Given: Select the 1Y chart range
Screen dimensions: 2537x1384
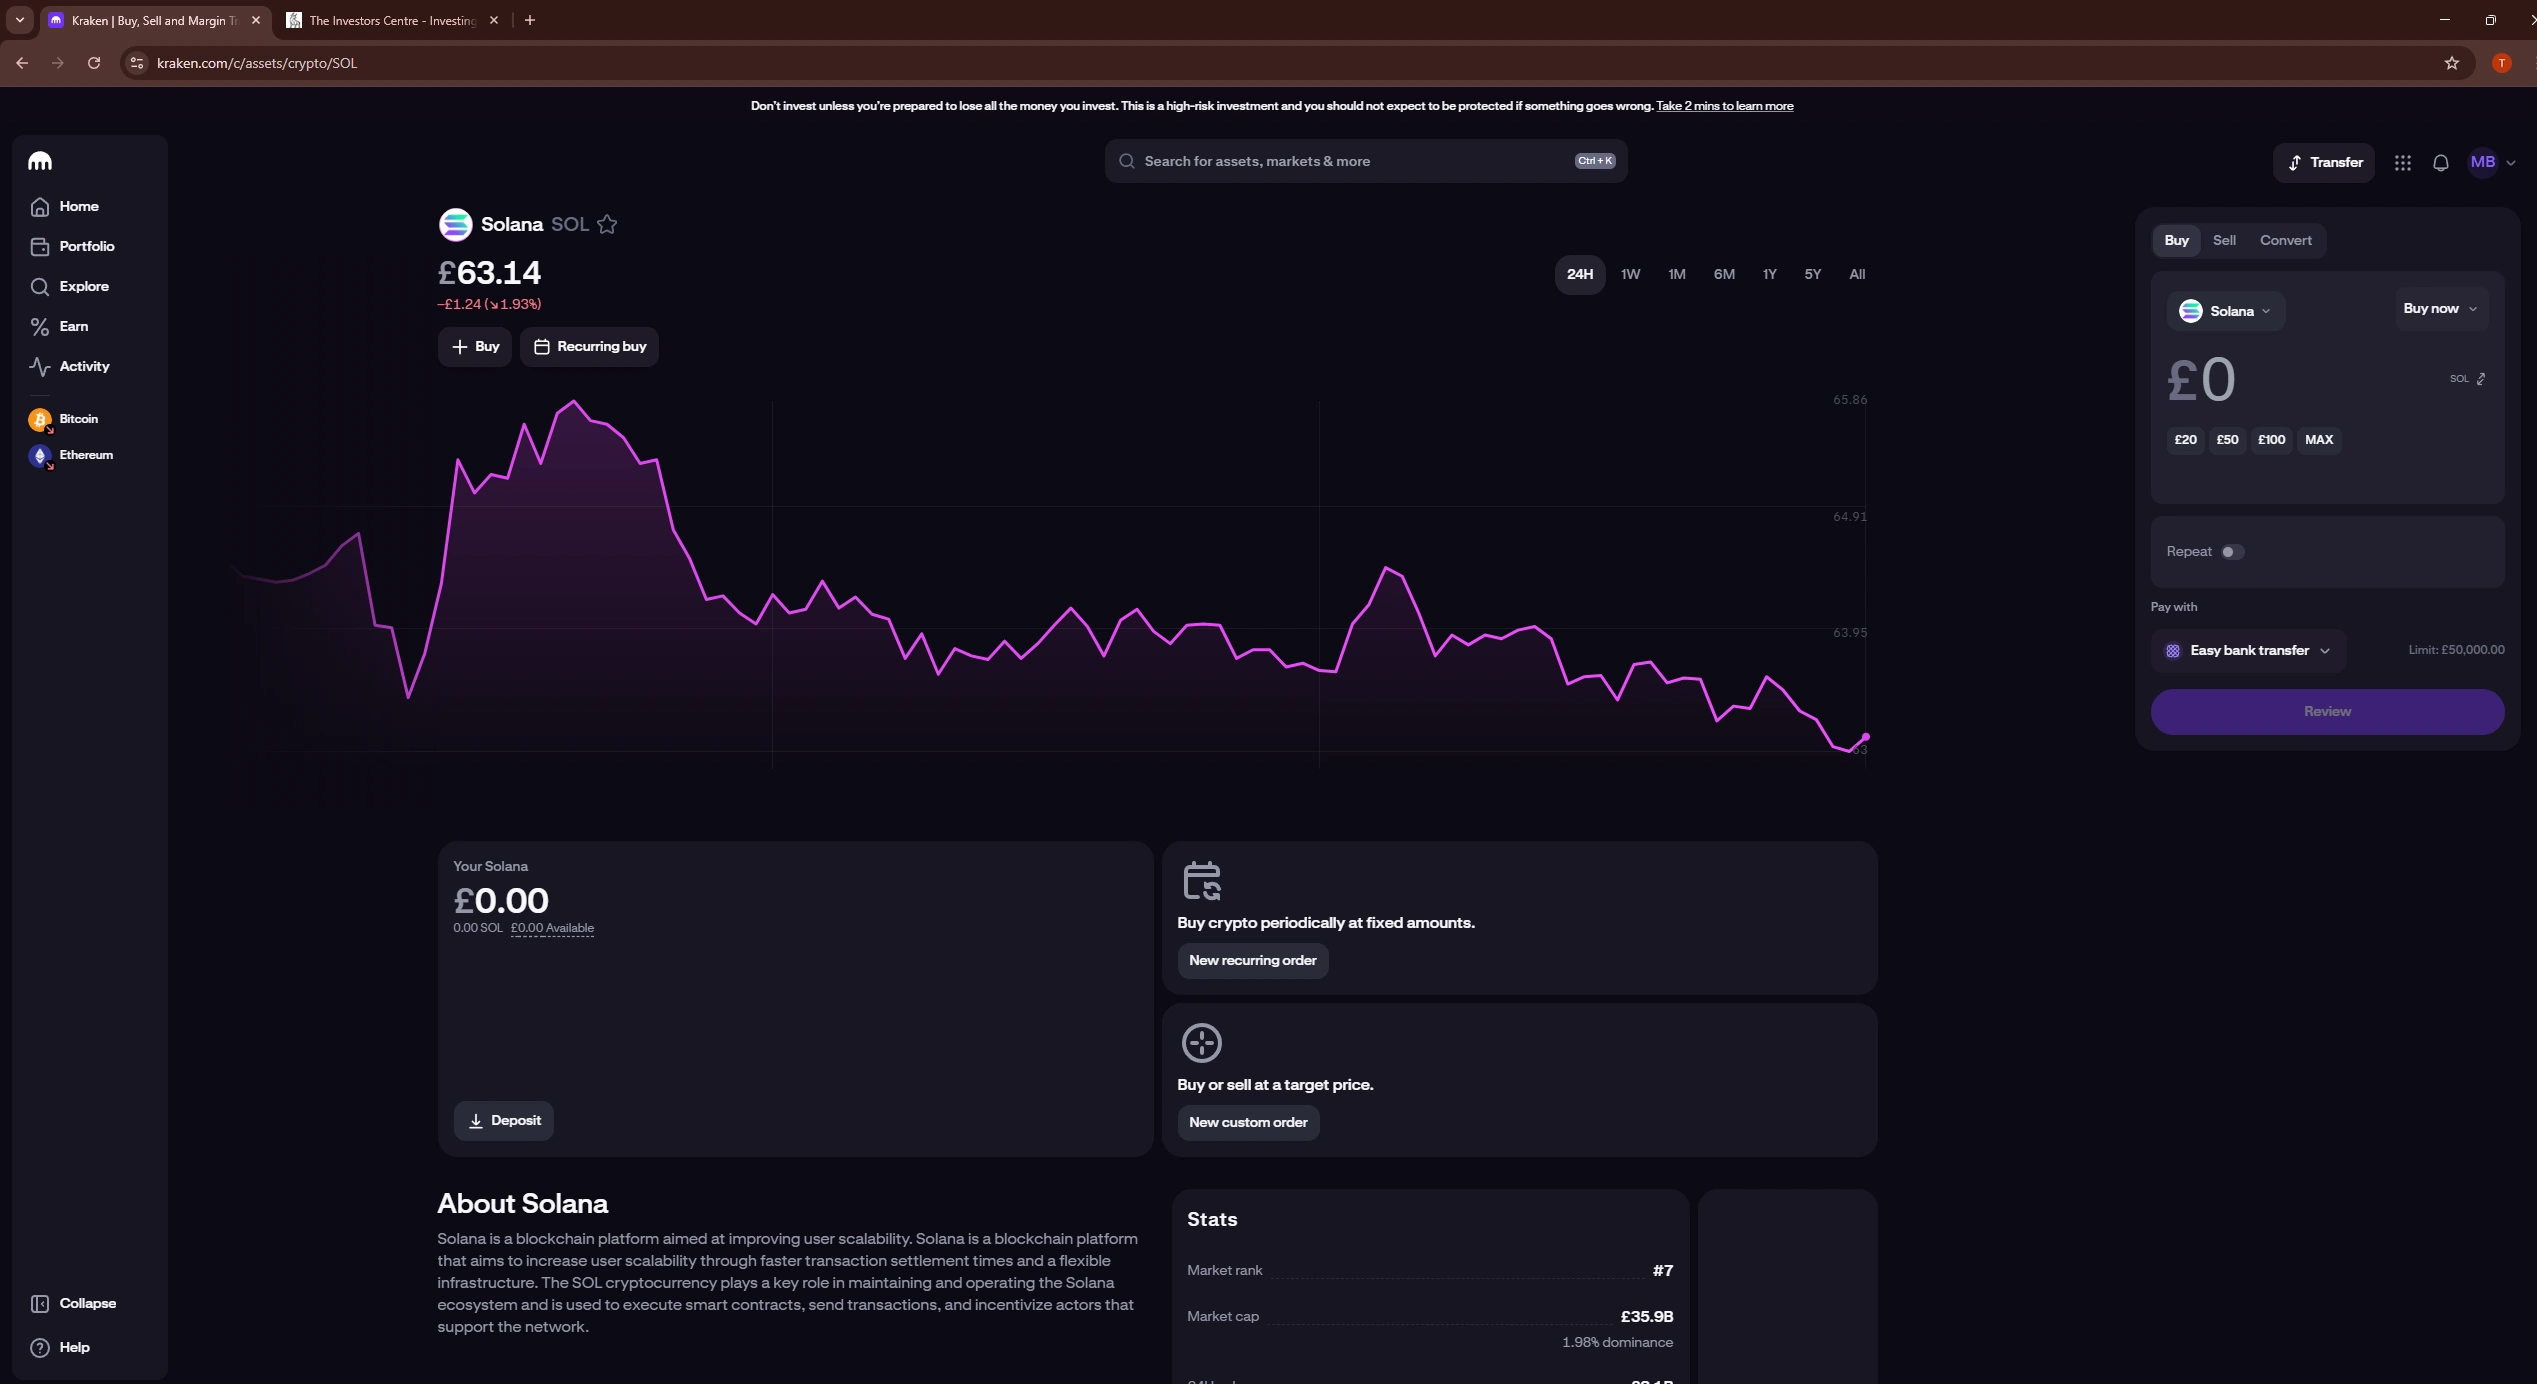Looking at the screenshot, I should (x=1770, y=274).
